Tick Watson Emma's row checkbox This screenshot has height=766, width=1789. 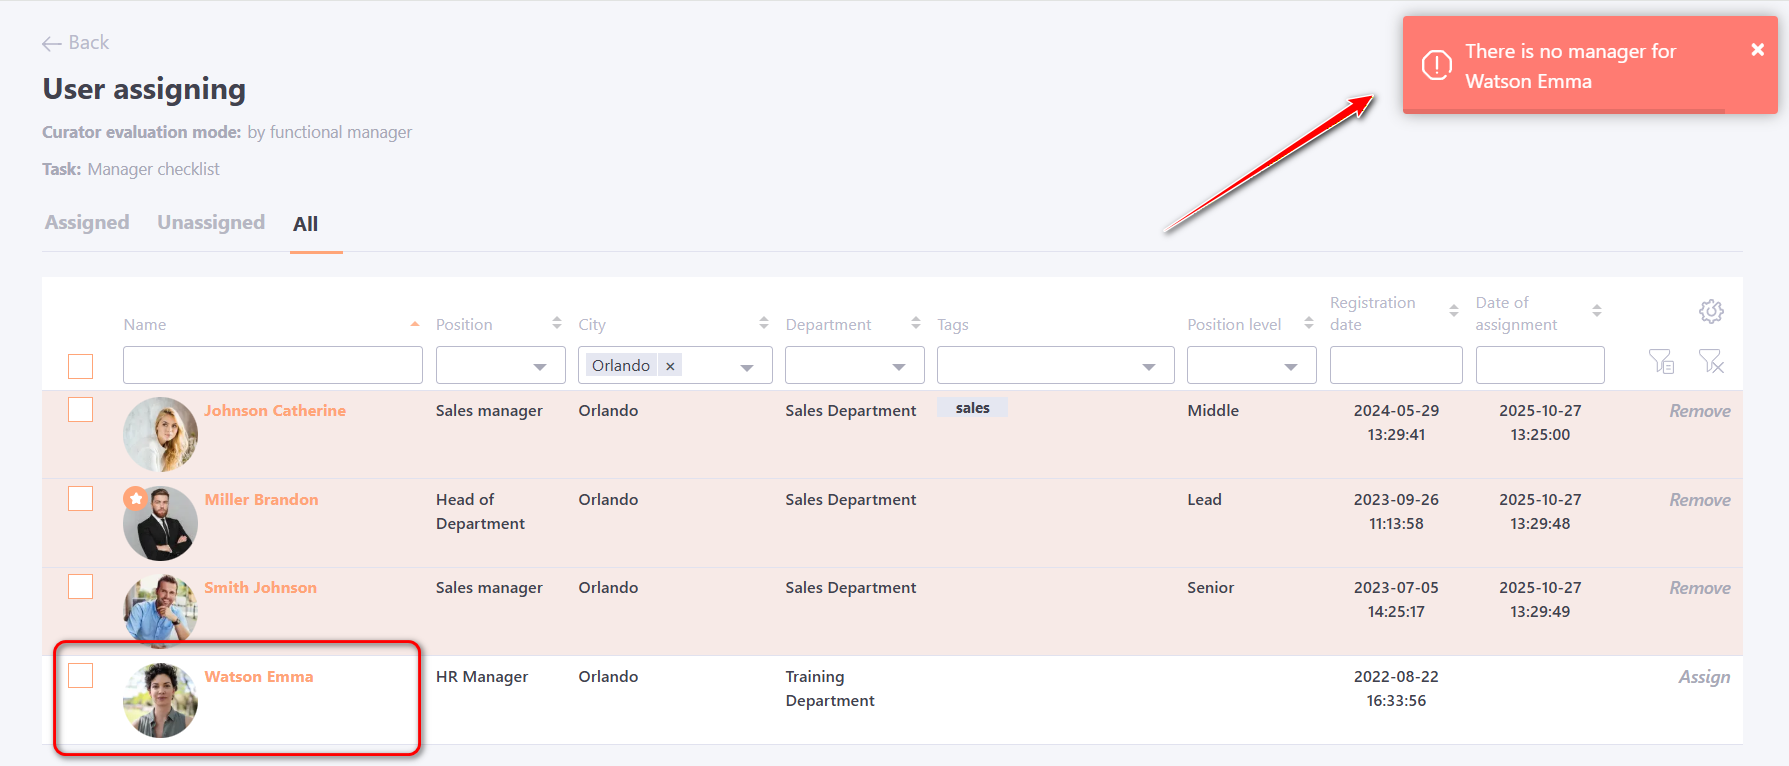point(81,676)
